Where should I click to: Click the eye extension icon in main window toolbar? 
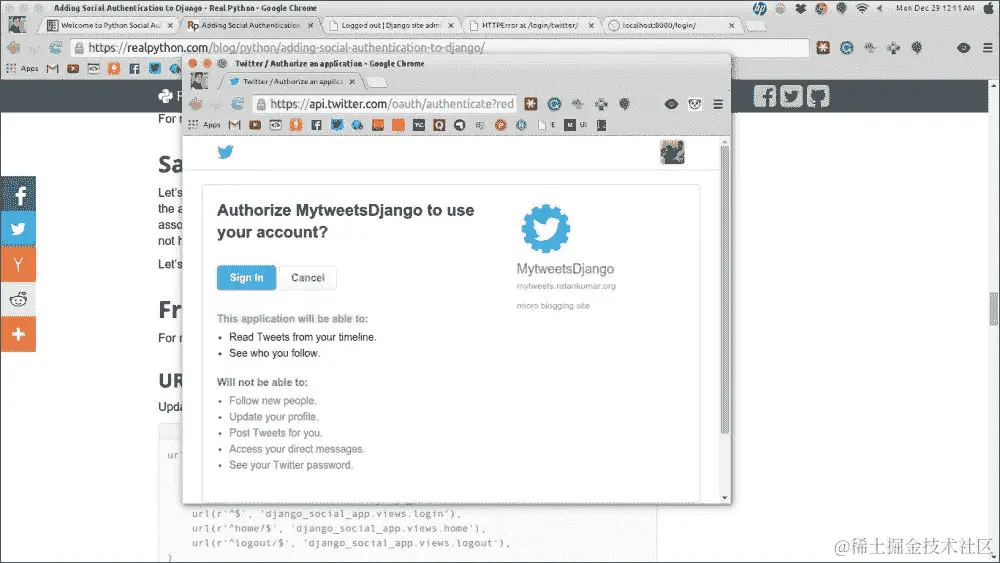963,48
